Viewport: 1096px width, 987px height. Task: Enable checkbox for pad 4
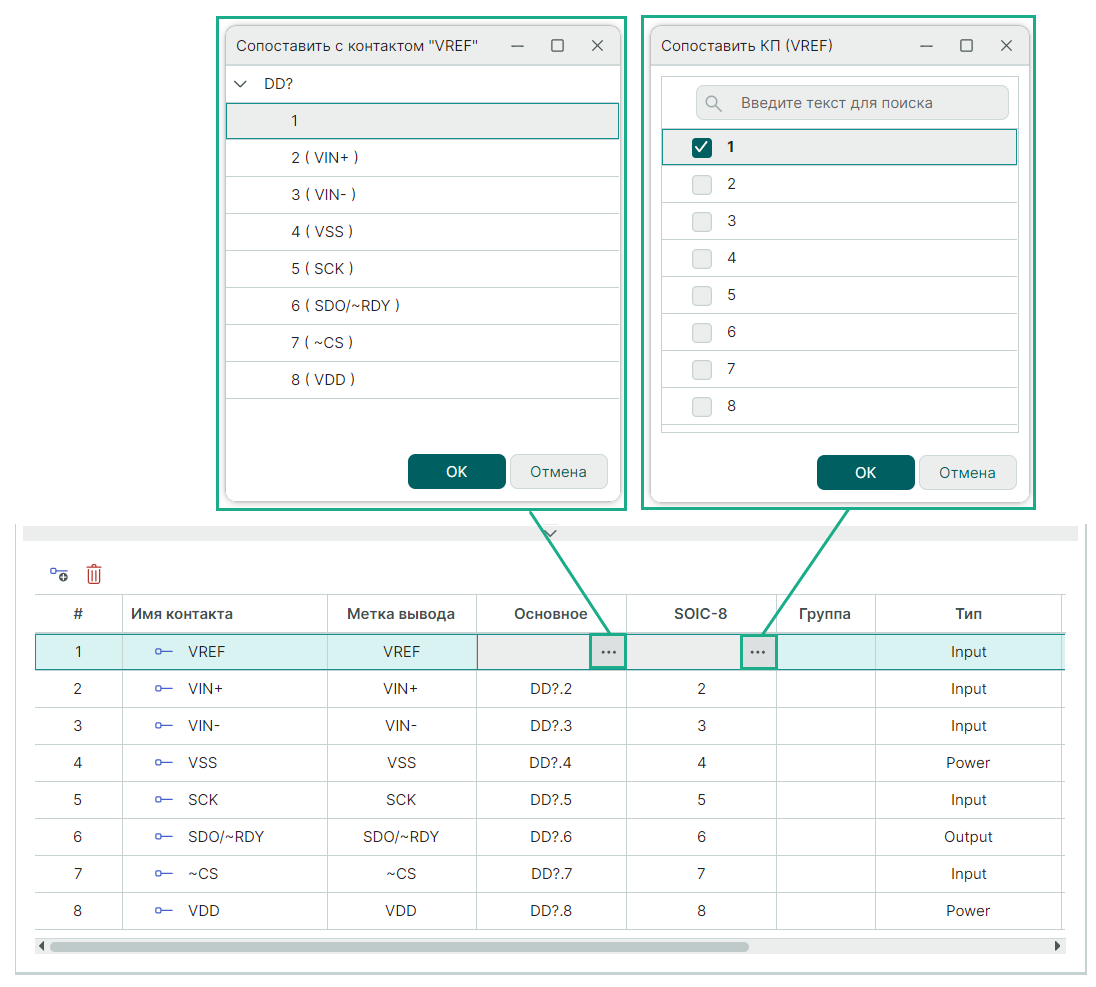702,258
